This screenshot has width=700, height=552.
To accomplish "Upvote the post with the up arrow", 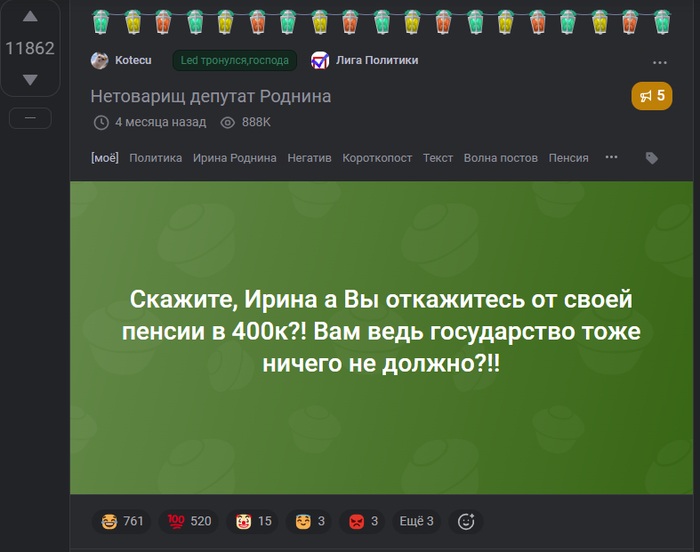I will pos(30,17).
